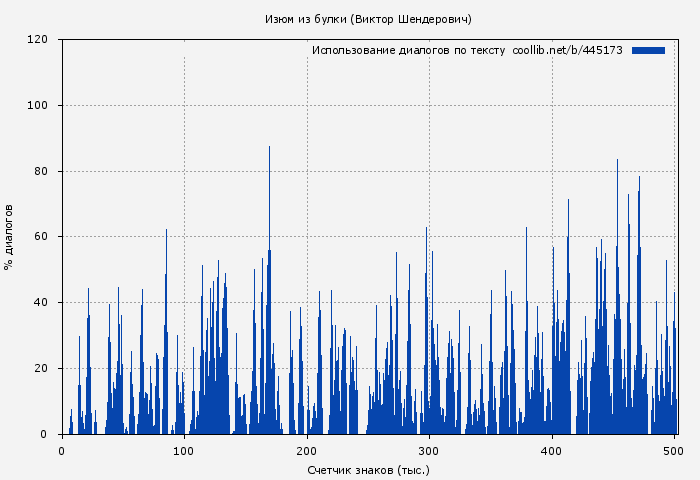Click the blue legend color swatch
Image resolution: width=700 pixels, height=480 pixels.
(x=648, y=50)
